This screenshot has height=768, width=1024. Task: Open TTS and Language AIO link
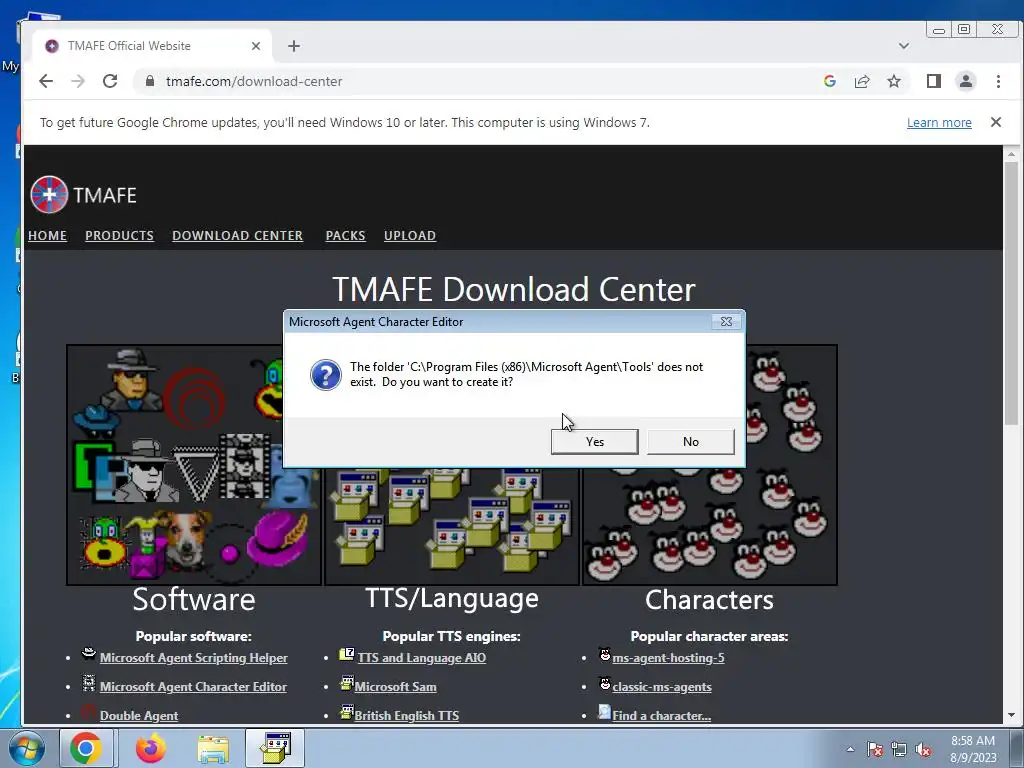(421, 658)
